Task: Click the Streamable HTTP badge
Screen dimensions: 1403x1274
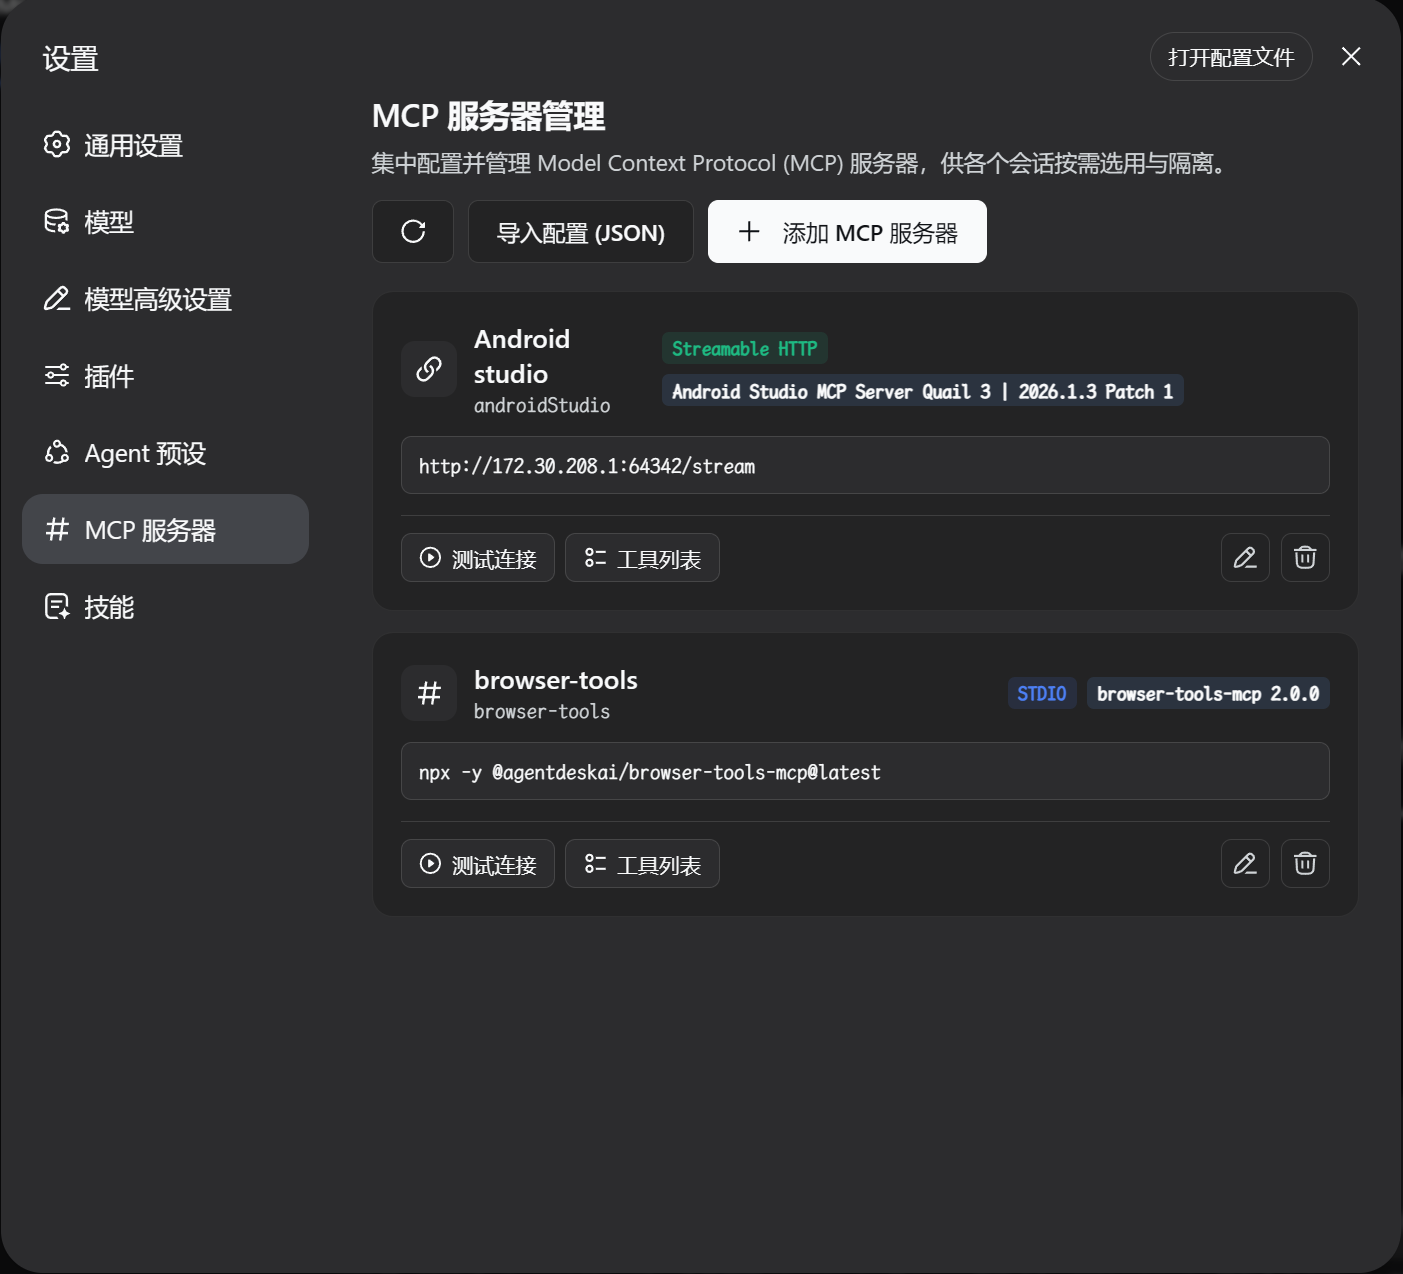Action: pyautogui.click(x=745, y=348)
